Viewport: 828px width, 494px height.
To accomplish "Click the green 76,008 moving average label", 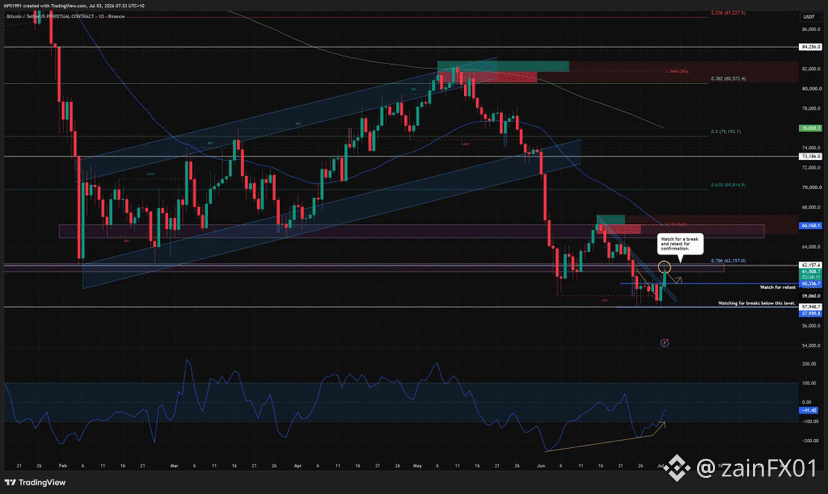I will click(811, 128).
